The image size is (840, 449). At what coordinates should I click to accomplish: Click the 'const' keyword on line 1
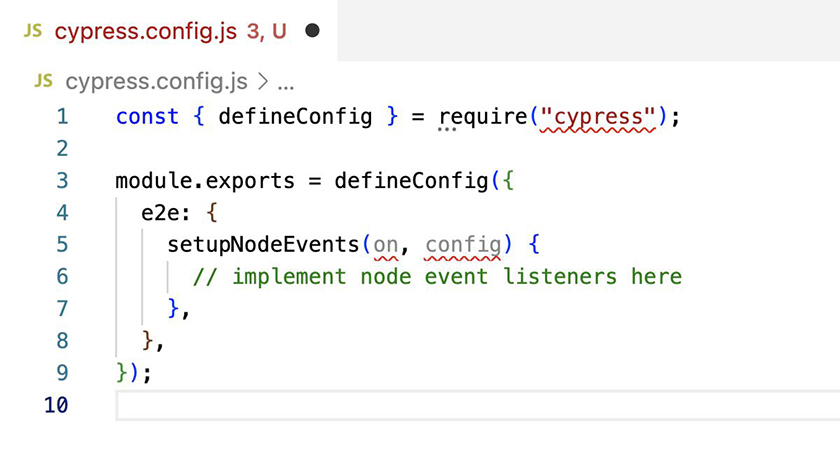(147, 117)
